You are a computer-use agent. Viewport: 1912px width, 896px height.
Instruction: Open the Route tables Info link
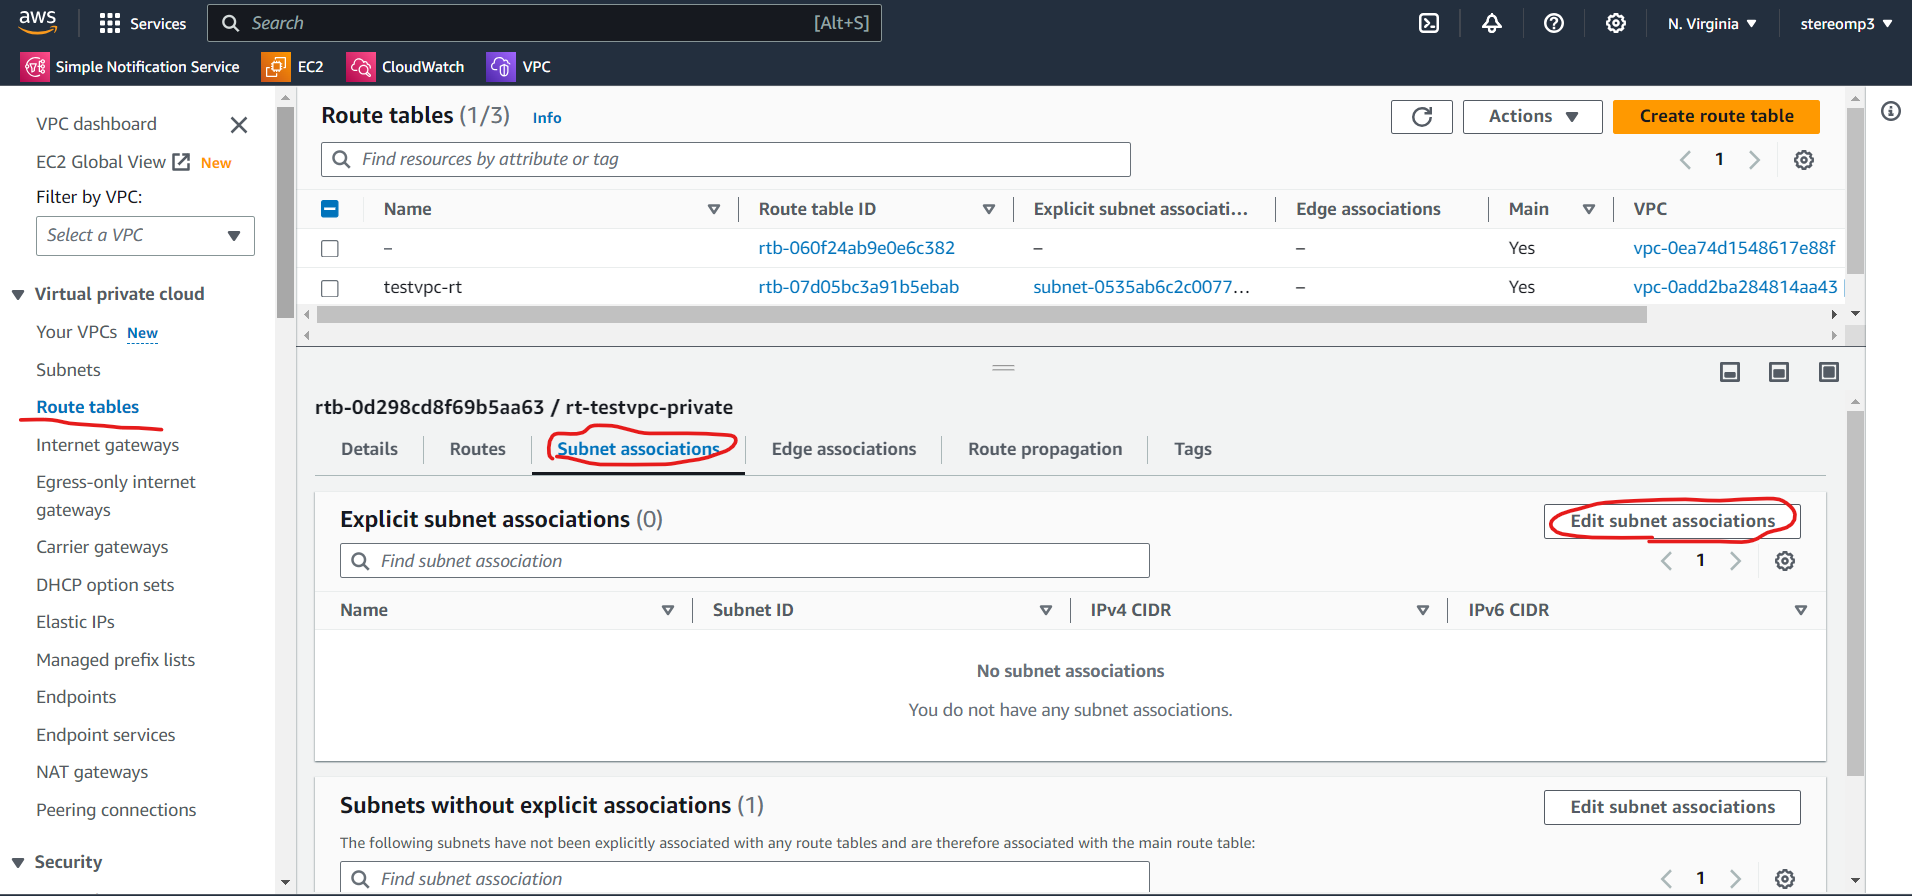coord(547,118)
